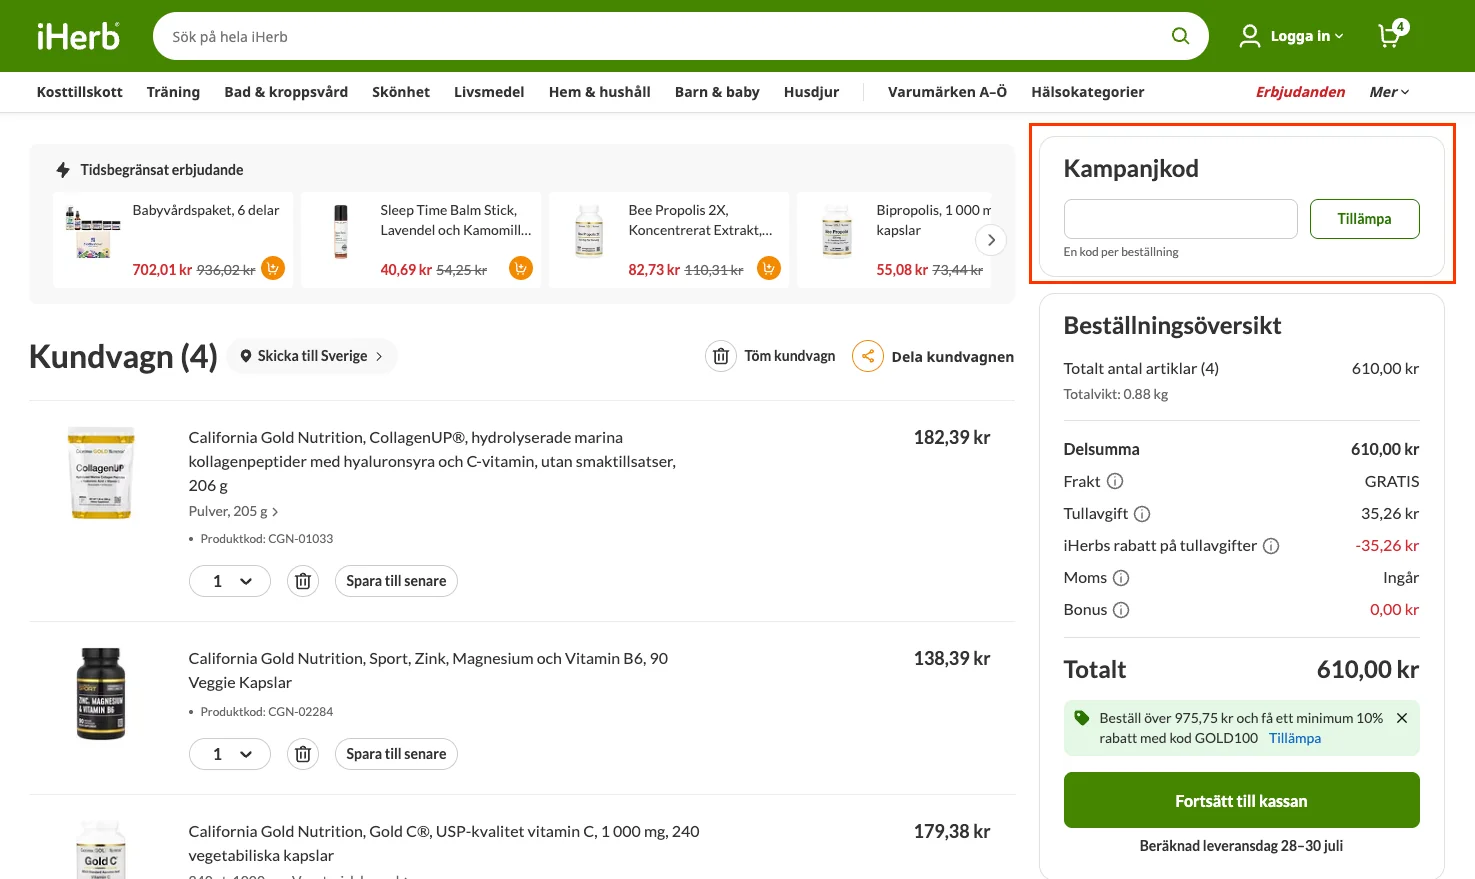
Task: Click the Töm kundvagn trash icon
Action: pyautogui.click(x=721, y=356)
